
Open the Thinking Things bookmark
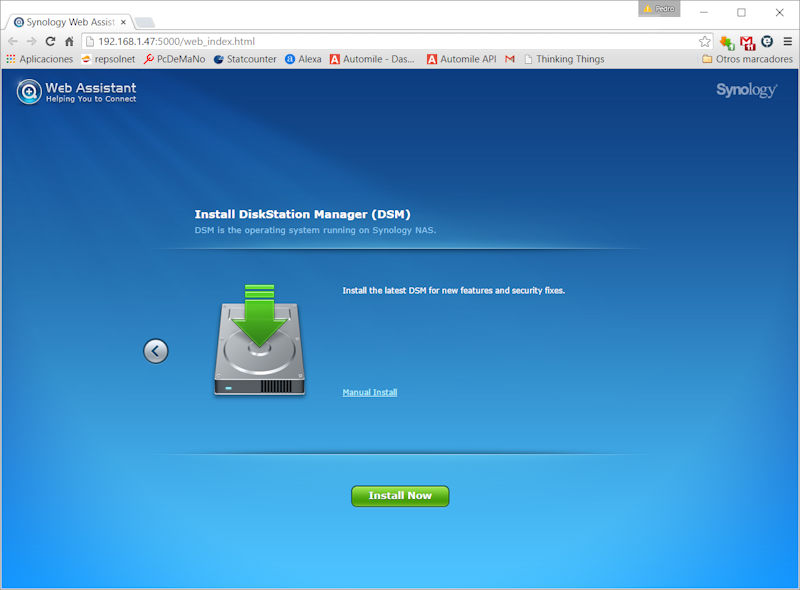pyautogui.click(x=564, y=59)
